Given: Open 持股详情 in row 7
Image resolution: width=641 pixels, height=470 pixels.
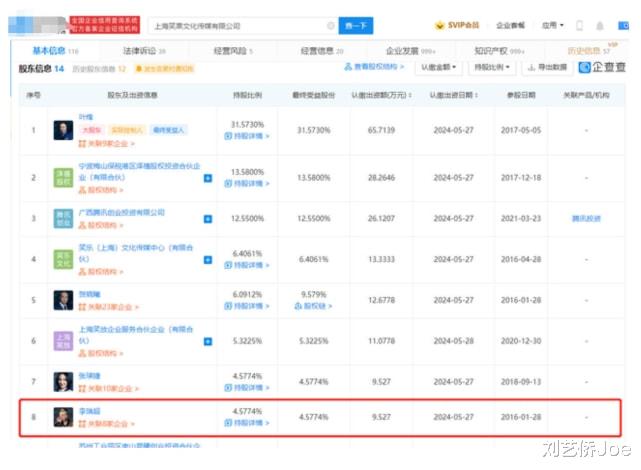Looking at the screenshot, I should tap(247, 387).
